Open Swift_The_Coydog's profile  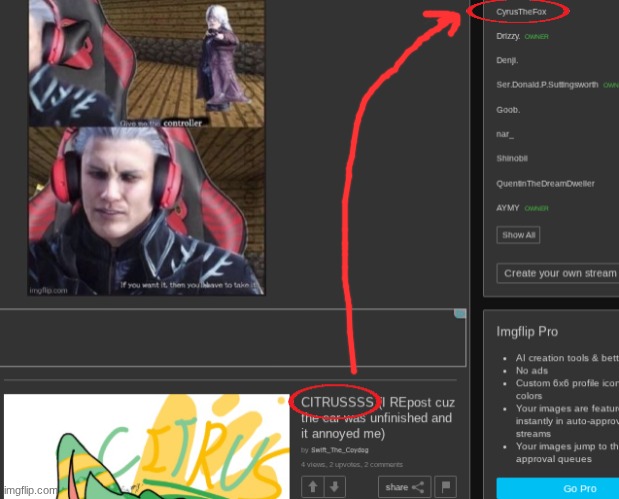pyautogui.click(x=340, y=450)
